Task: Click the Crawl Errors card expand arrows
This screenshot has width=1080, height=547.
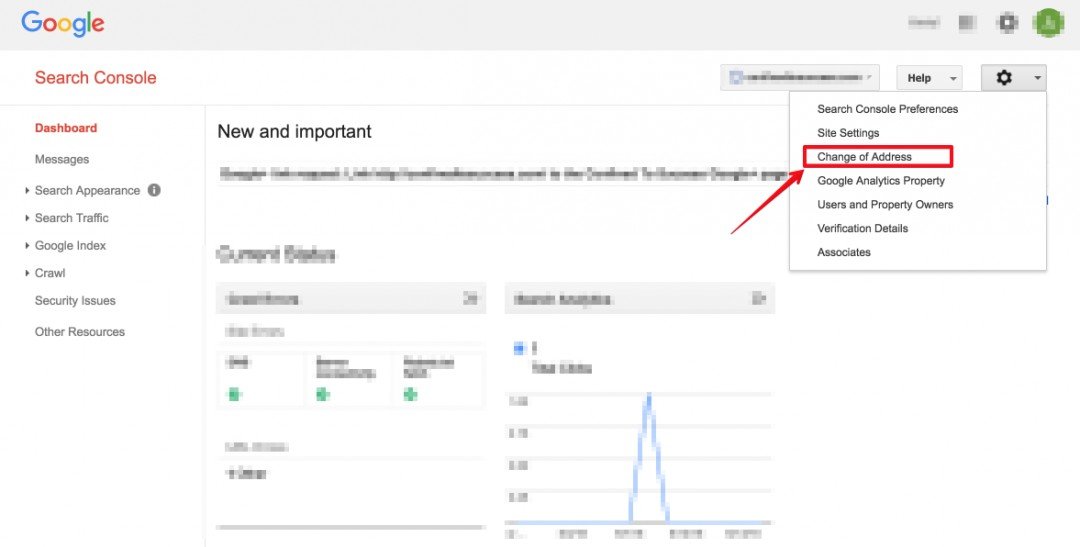Action: click(470, 299)
